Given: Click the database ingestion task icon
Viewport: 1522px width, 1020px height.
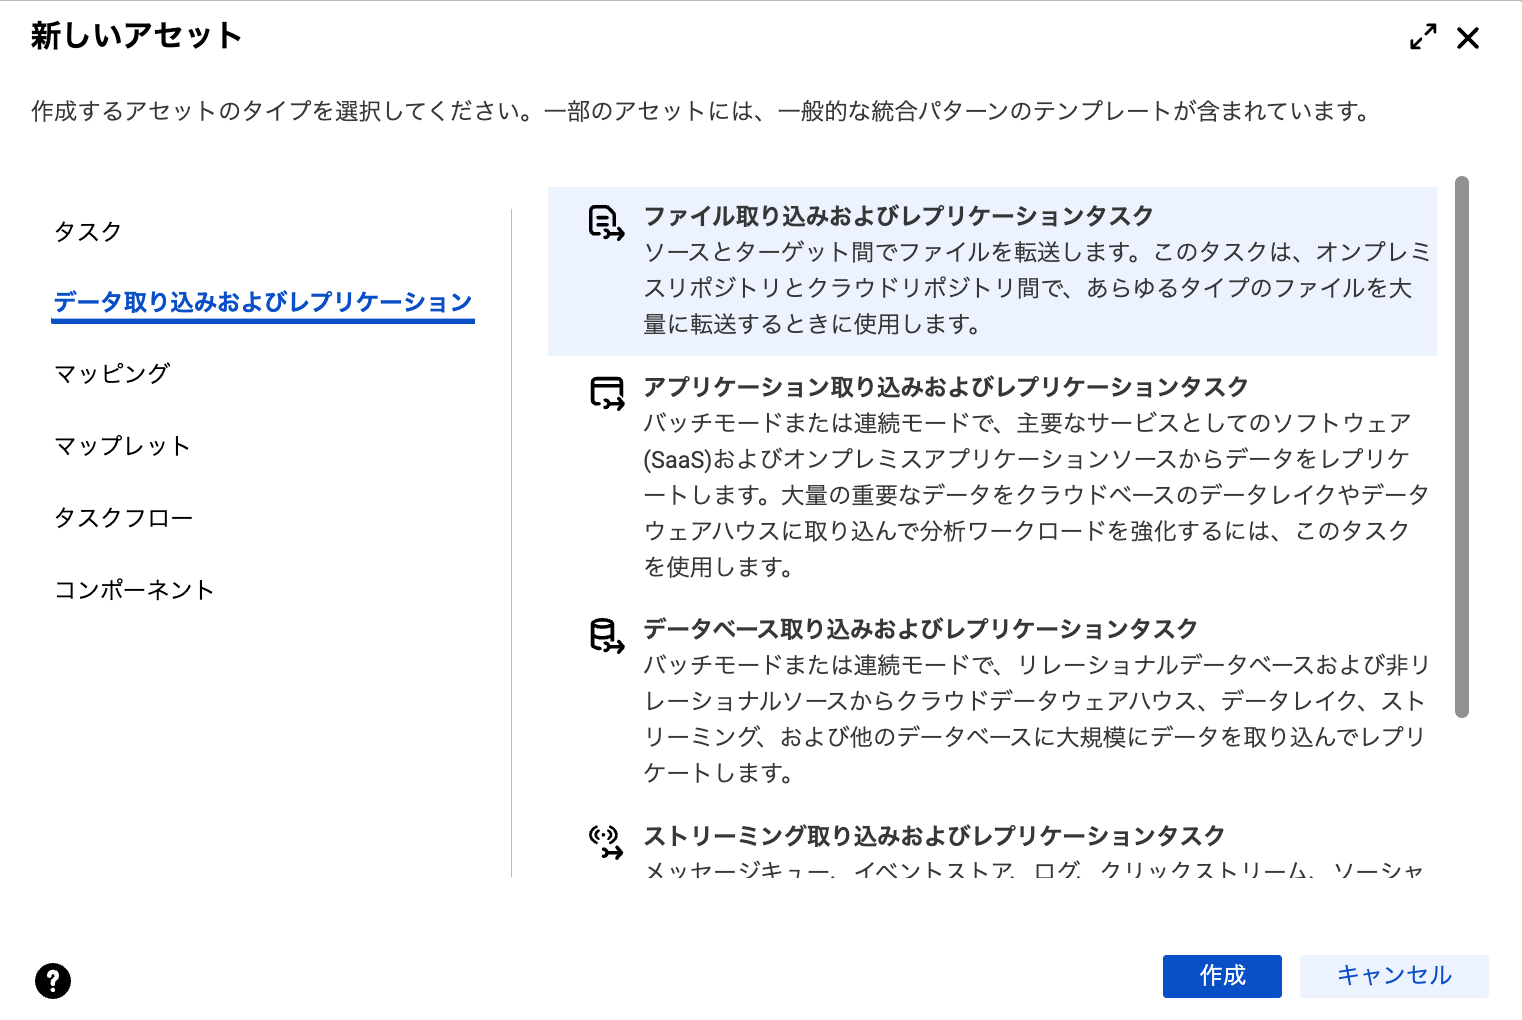Looking at the screenshot, I should (606, 636).
